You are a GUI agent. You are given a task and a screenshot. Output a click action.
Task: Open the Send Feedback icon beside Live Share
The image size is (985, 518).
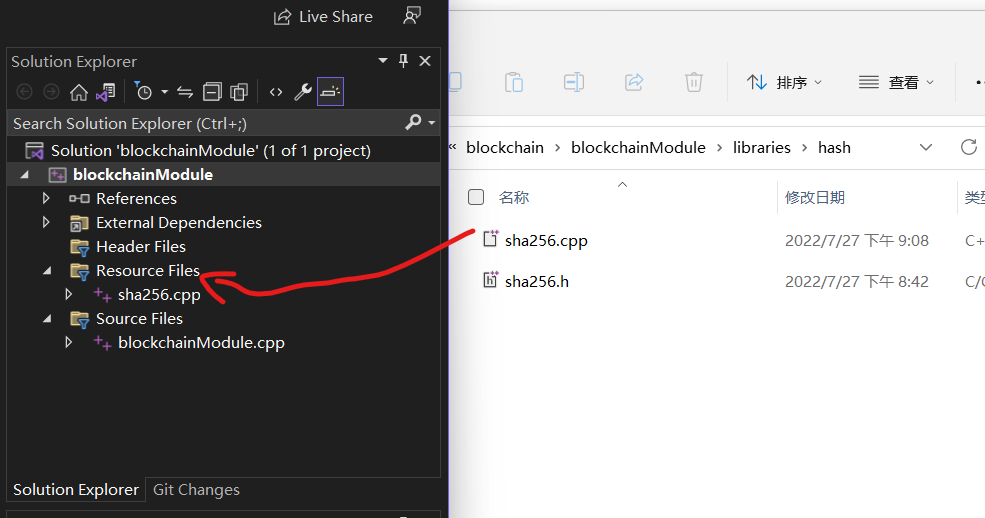click(x=411, y=16)
